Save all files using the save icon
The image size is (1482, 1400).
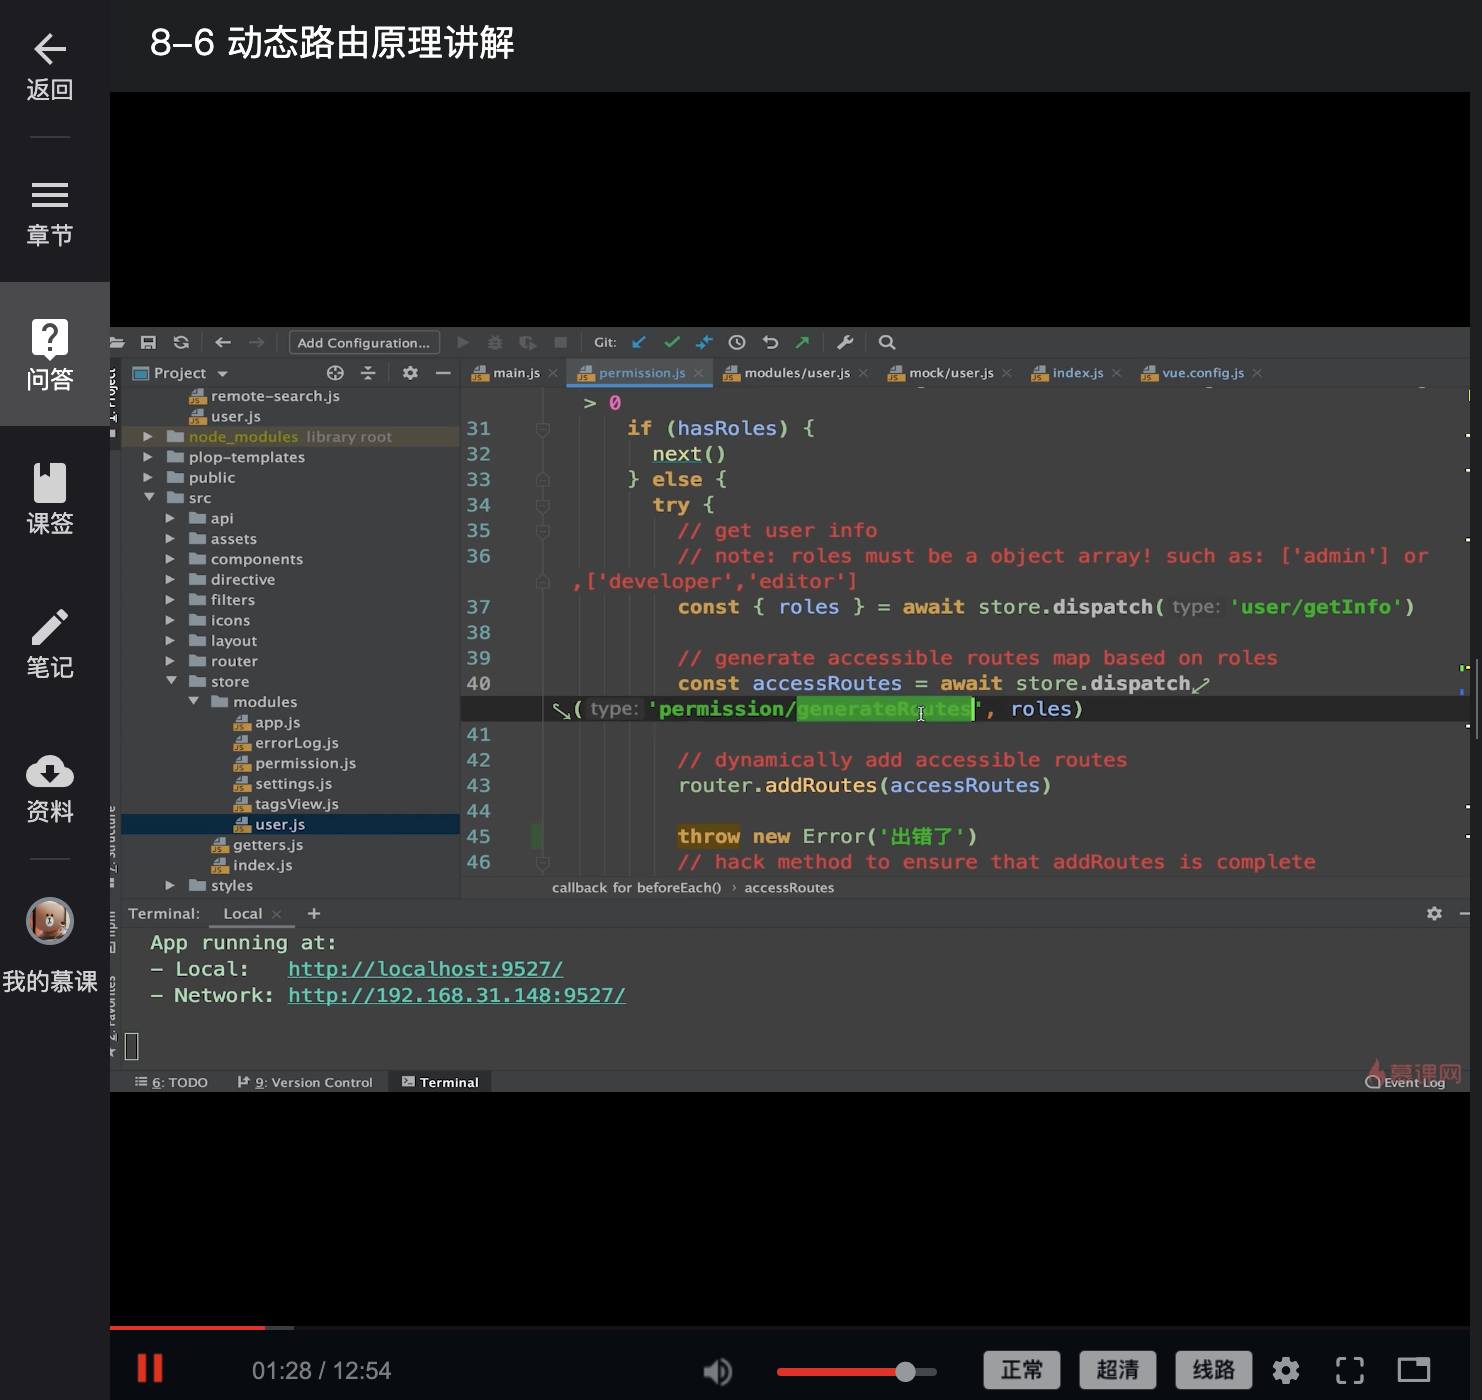[149, 342]
